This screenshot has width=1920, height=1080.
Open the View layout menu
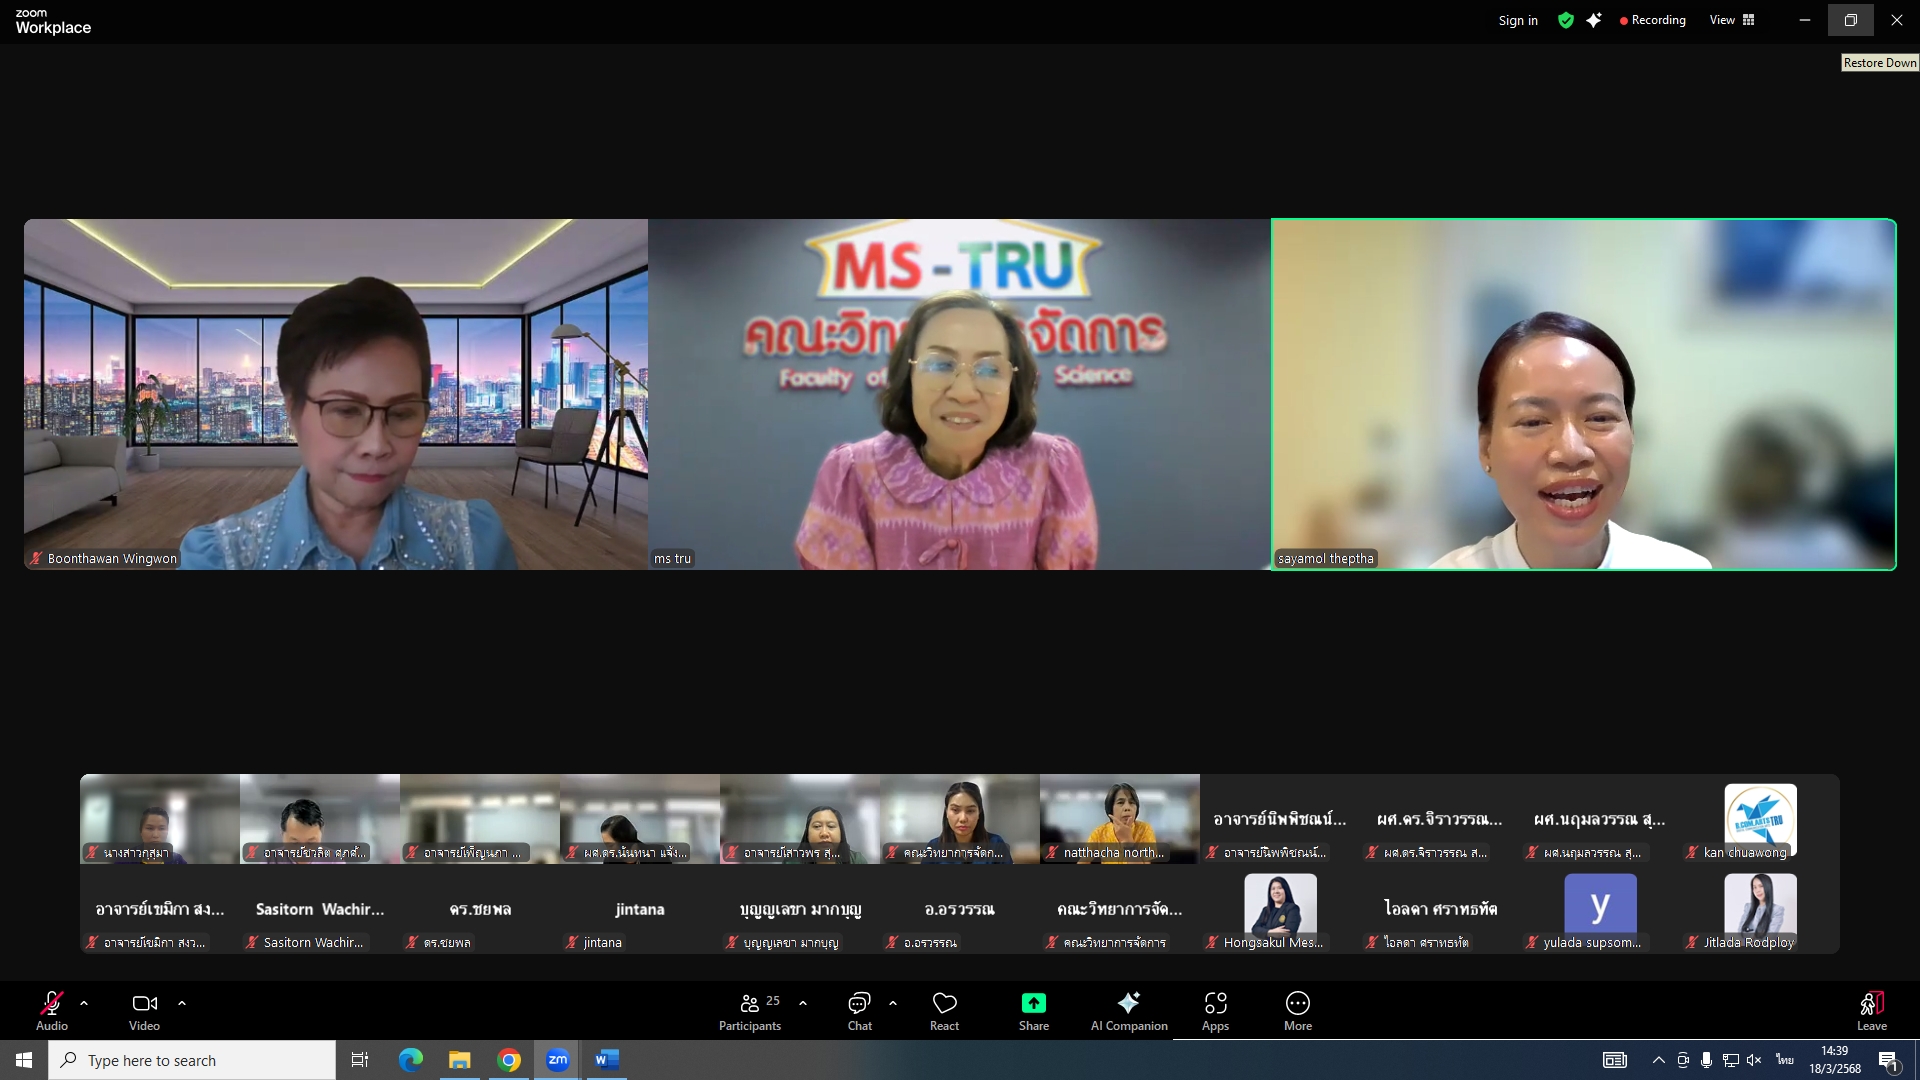click(x=1732, y=20)
